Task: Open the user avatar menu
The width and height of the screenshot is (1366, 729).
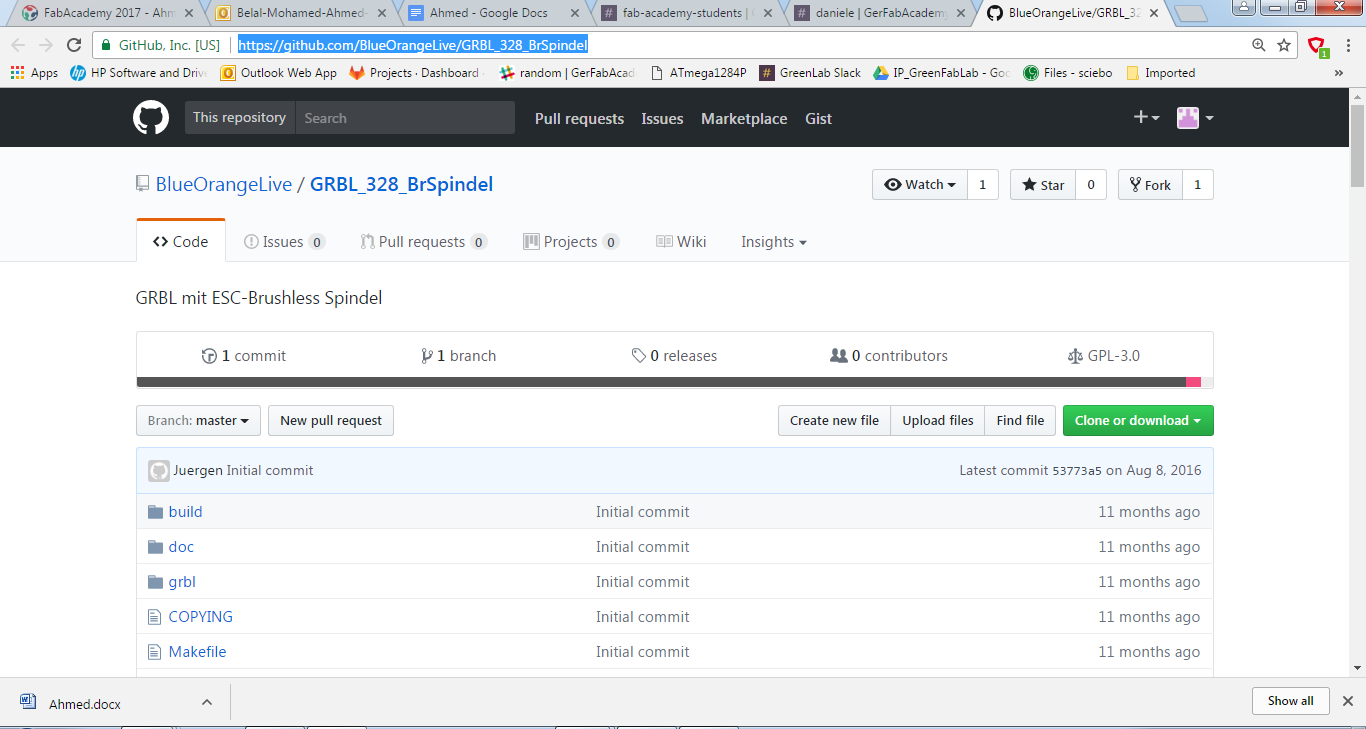Action: pyautogui.click(x=1195, y=118)
